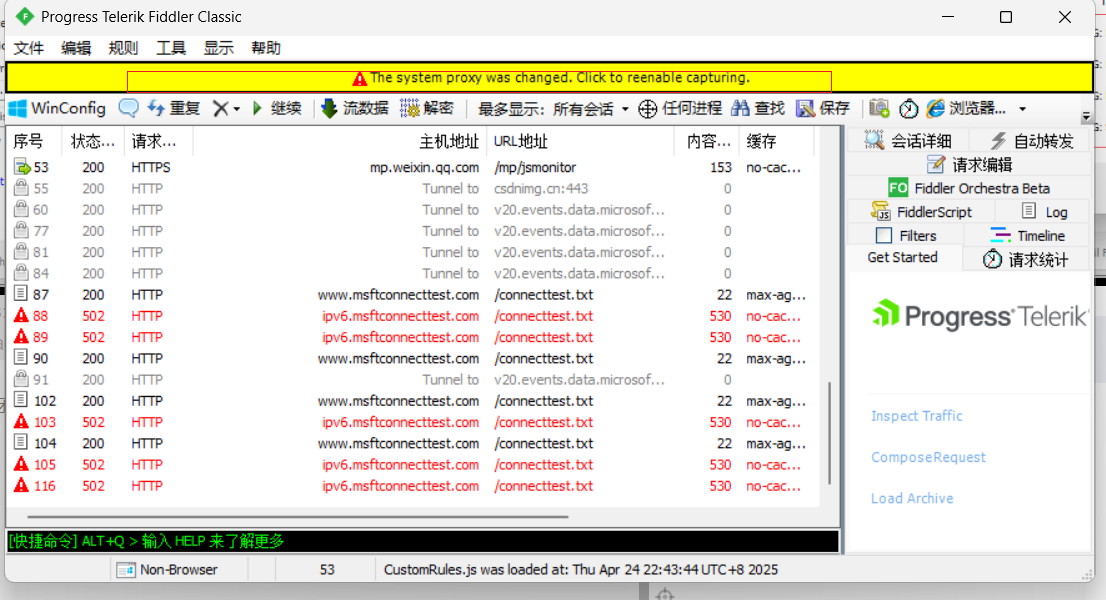1106x600 pixels.
Task: Open the Timeline tab
Action: (x=1028, y=235)
